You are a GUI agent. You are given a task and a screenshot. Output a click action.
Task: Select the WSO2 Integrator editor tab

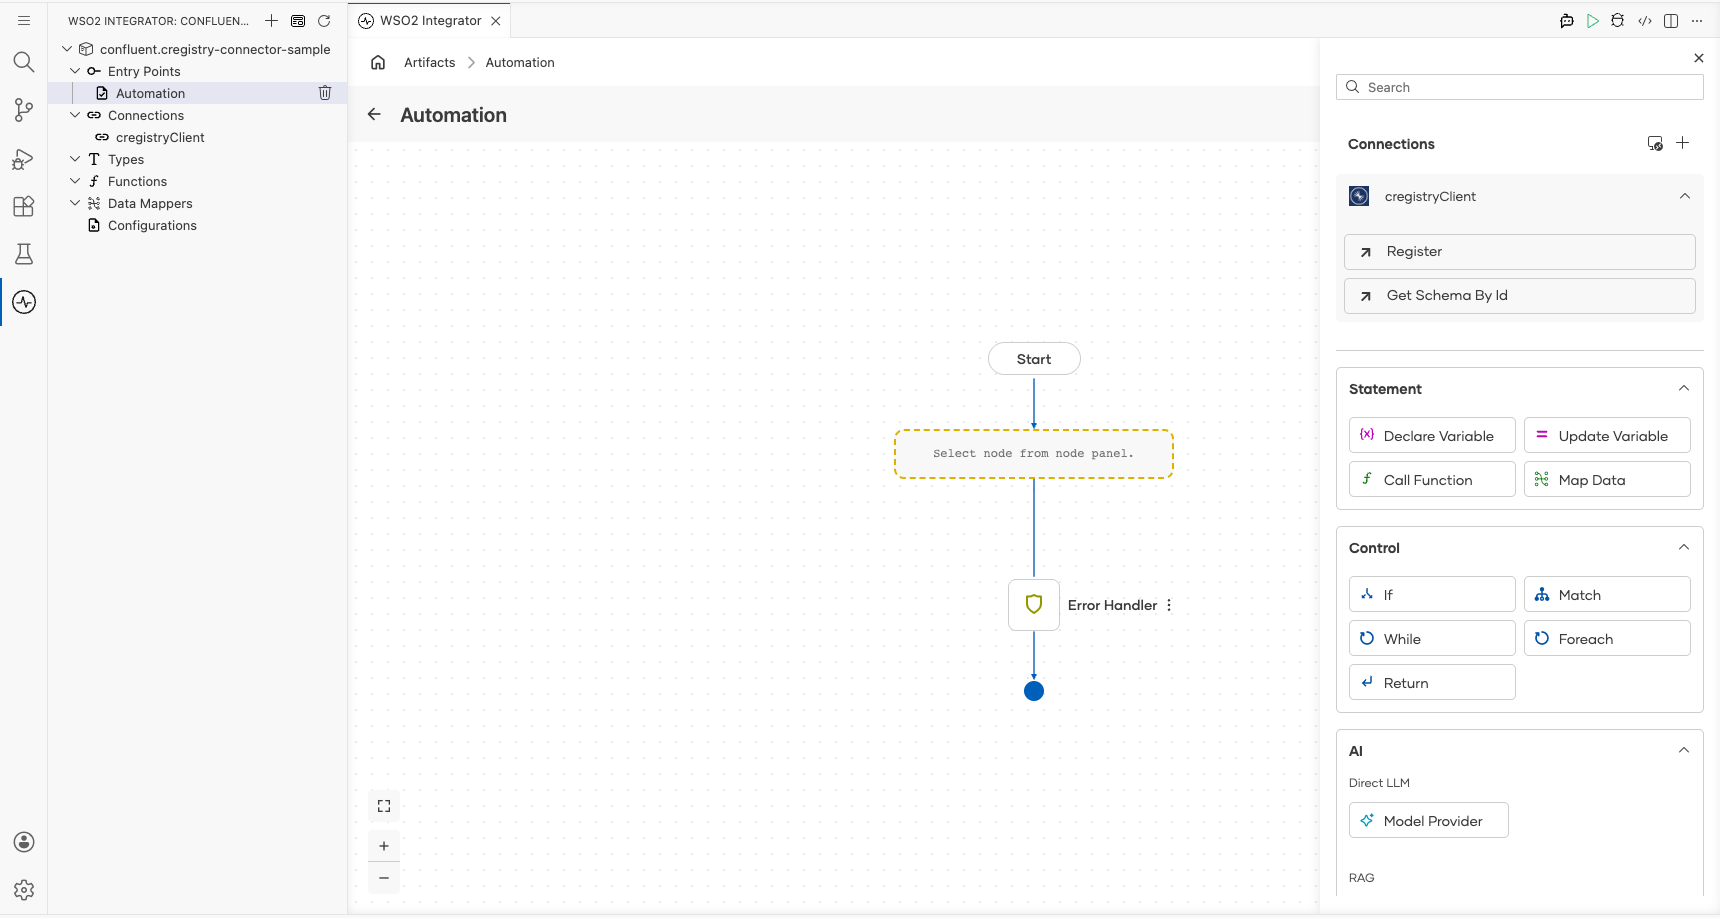pos(430,20)
